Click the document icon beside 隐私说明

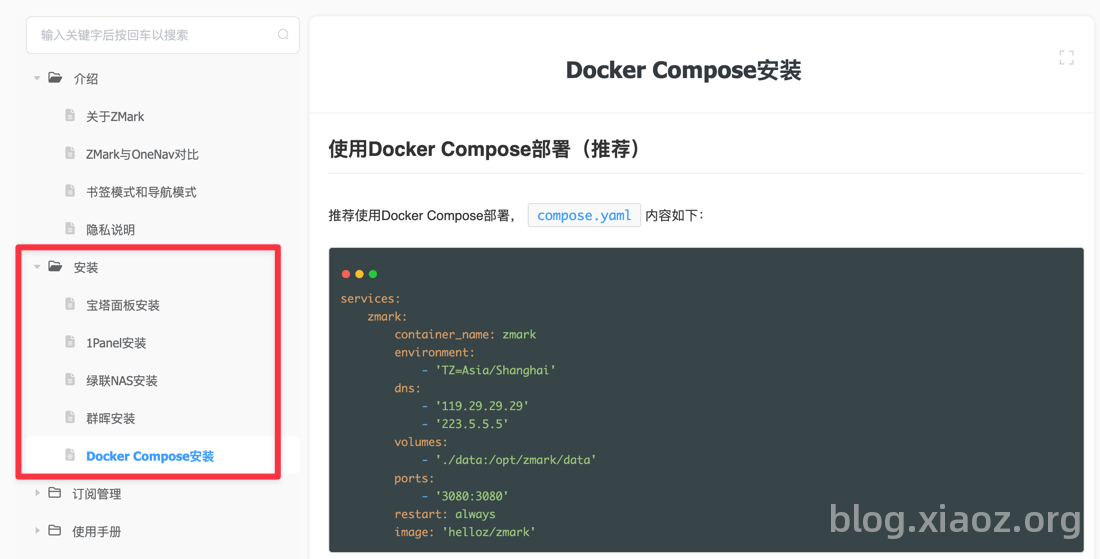[70, 229]
